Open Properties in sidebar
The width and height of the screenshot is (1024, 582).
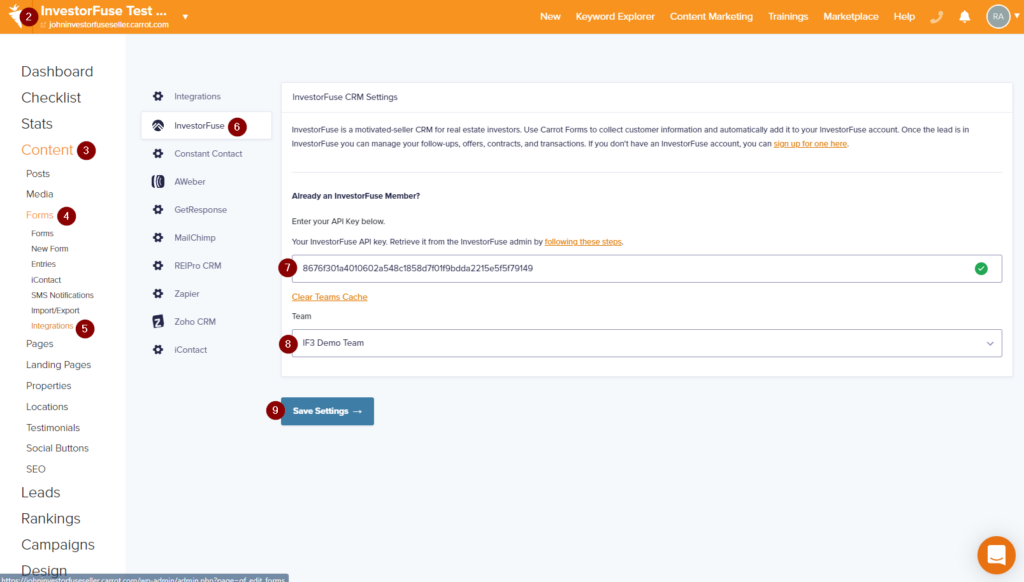pyautogui.click(x=48, y=386)
